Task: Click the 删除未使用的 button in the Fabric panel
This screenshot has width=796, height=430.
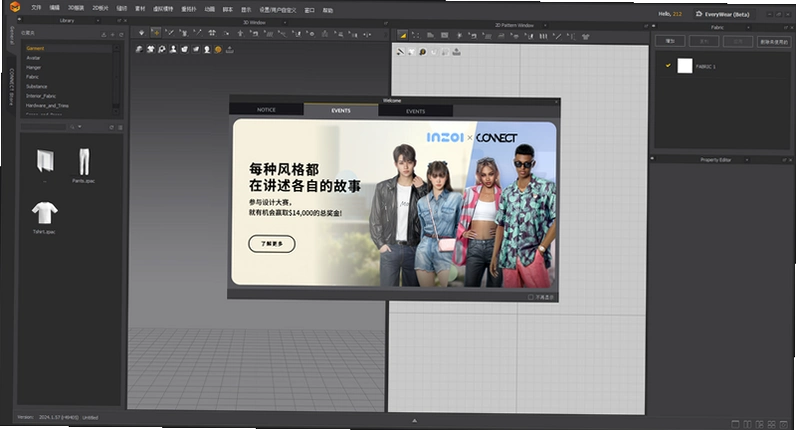Action: pos(774,42)
